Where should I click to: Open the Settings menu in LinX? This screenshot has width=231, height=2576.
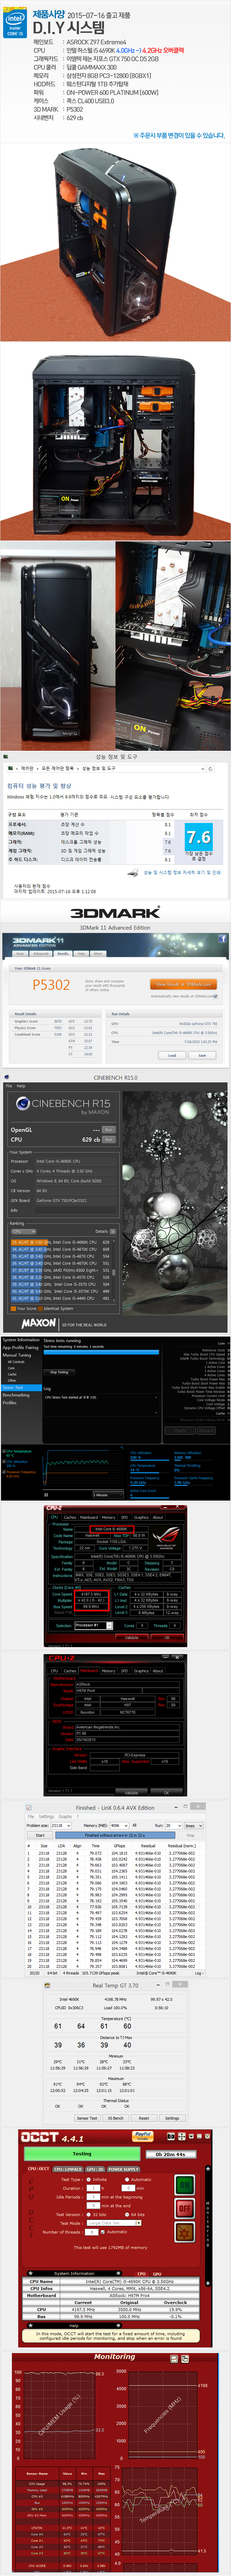tap(46, 1816)
